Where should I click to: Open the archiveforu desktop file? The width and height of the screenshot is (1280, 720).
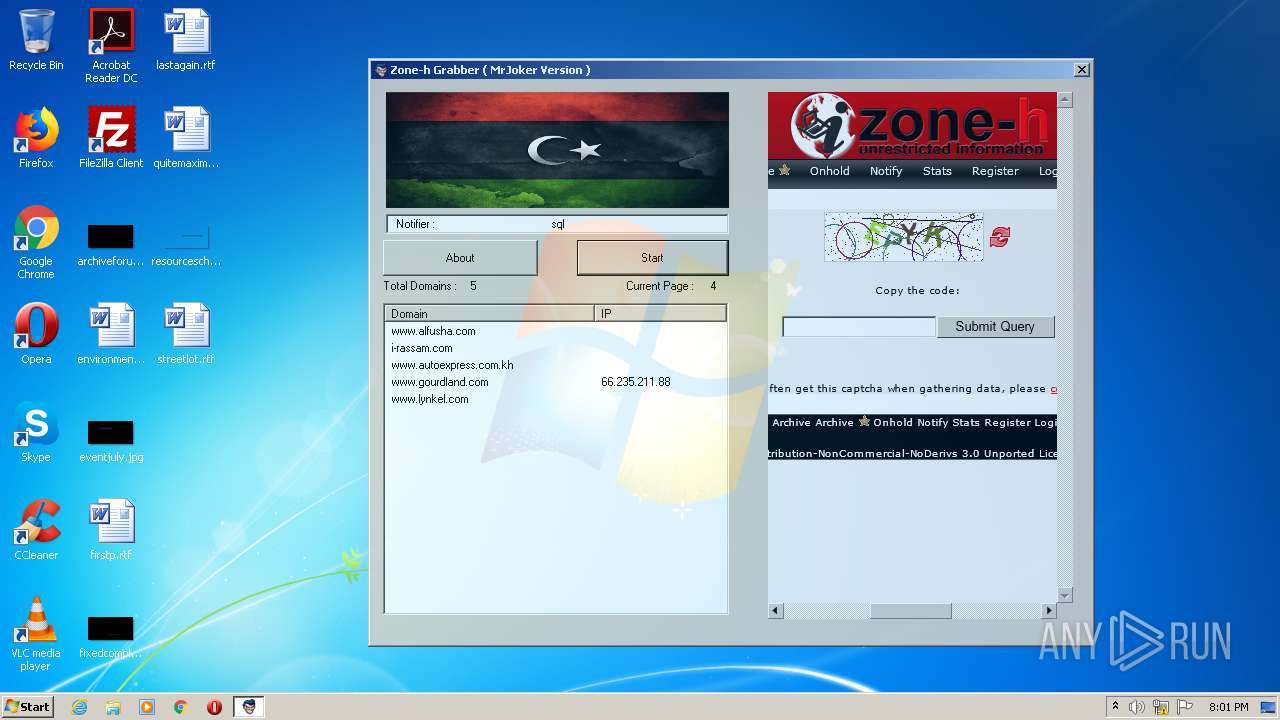(111, 245)
